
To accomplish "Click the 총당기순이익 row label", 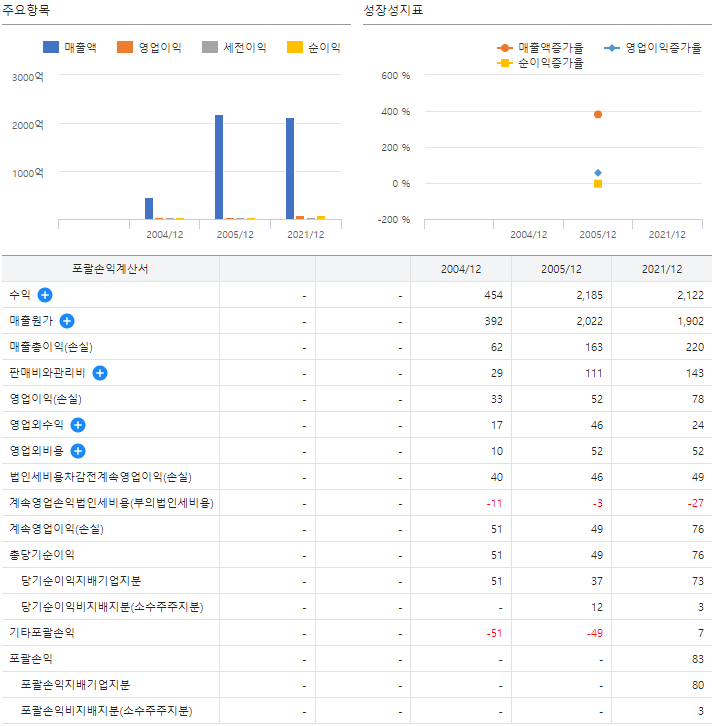I will pos(42,554).
